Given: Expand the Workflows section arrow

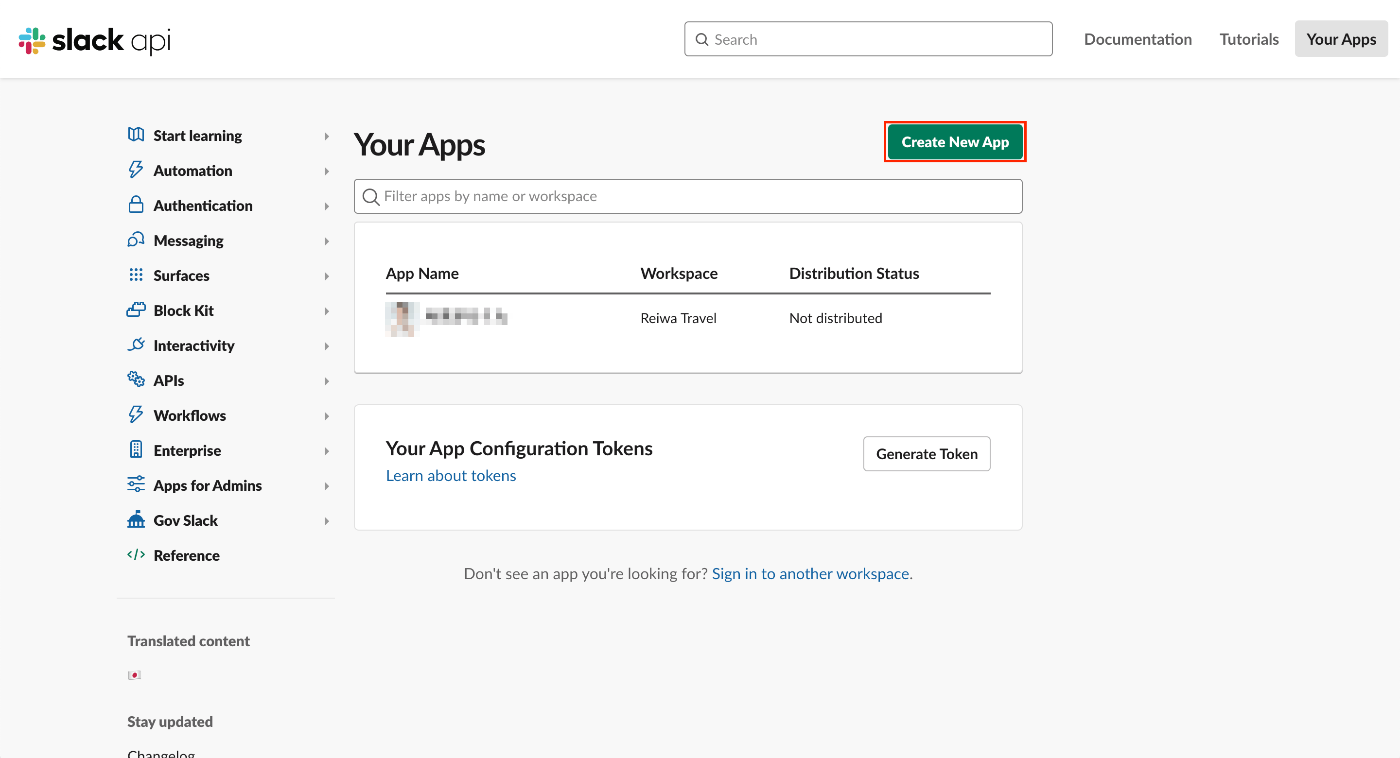Looking at the screenshot, I should [x=327, y=416].
